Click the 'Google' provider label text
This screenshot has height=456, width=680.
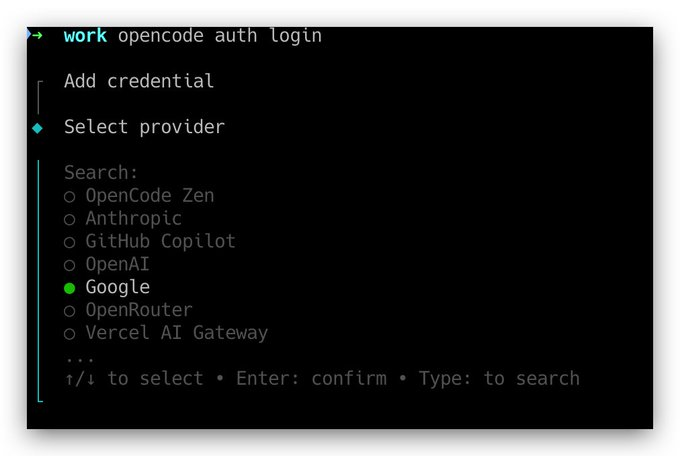(118, 288)
